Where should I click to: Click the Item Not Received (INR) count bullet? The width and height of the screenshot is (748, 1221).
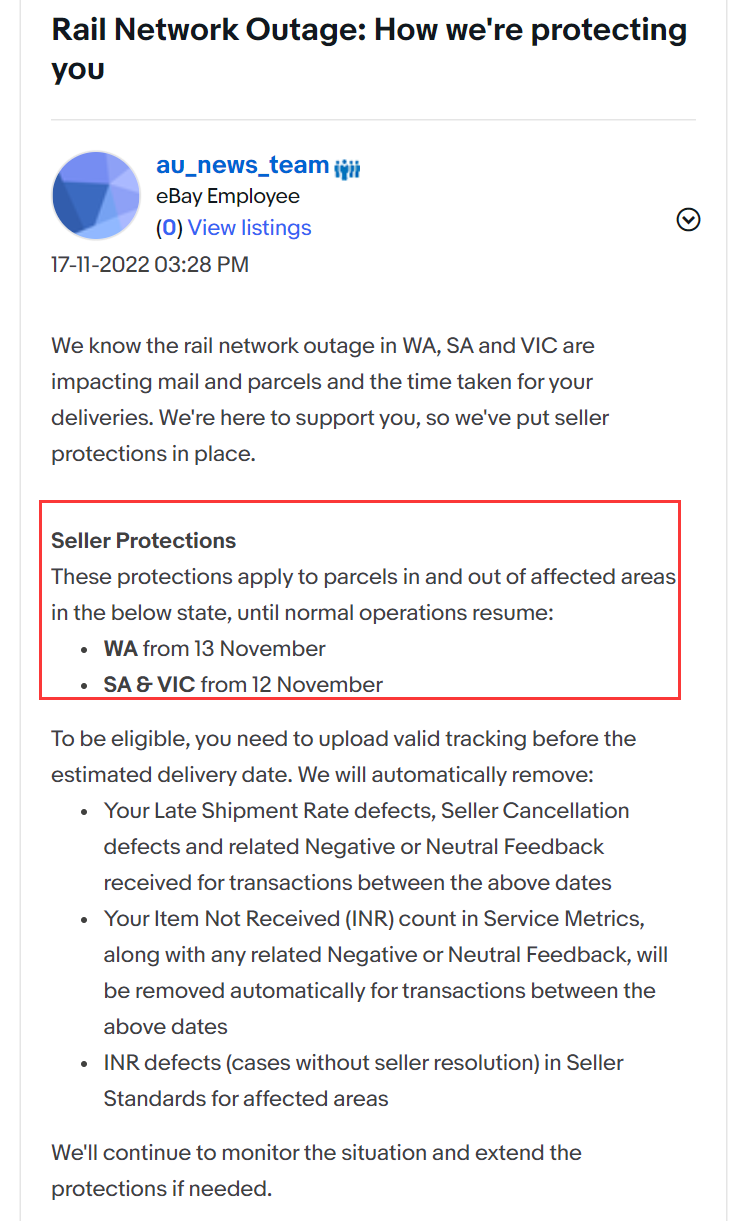(386, 972)
